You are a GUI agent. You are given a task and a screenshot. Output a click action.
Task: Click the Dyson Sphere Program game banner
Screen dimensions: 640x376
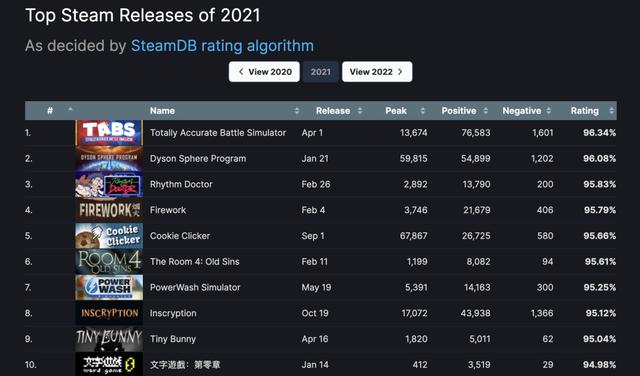[109, 158]
